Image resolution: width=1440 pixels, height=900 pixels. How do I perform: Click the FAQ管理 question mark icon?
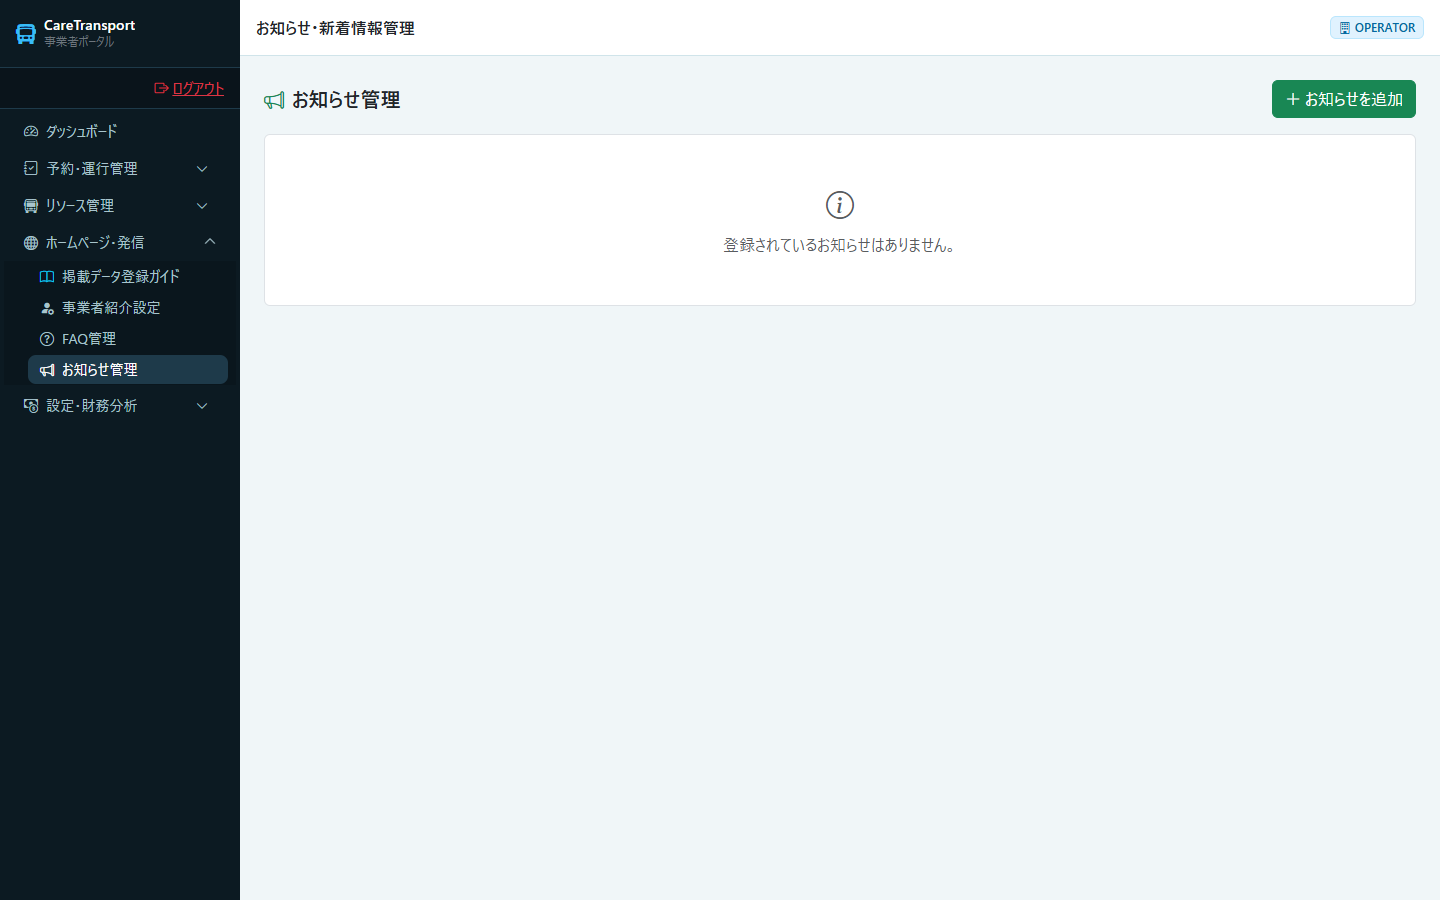[x=47, y=339]
